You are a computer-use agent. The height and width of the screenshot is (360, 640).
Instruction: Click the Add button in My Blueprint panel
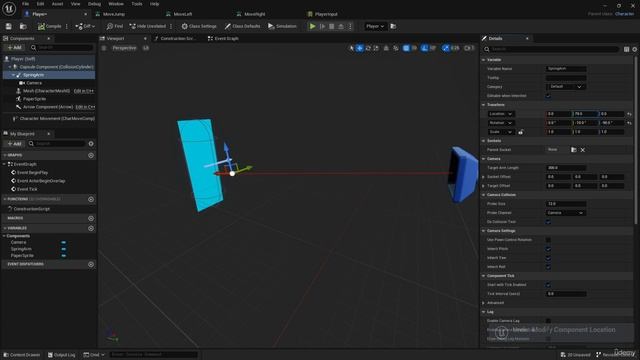pyautogui.click(x=14, y=144)
